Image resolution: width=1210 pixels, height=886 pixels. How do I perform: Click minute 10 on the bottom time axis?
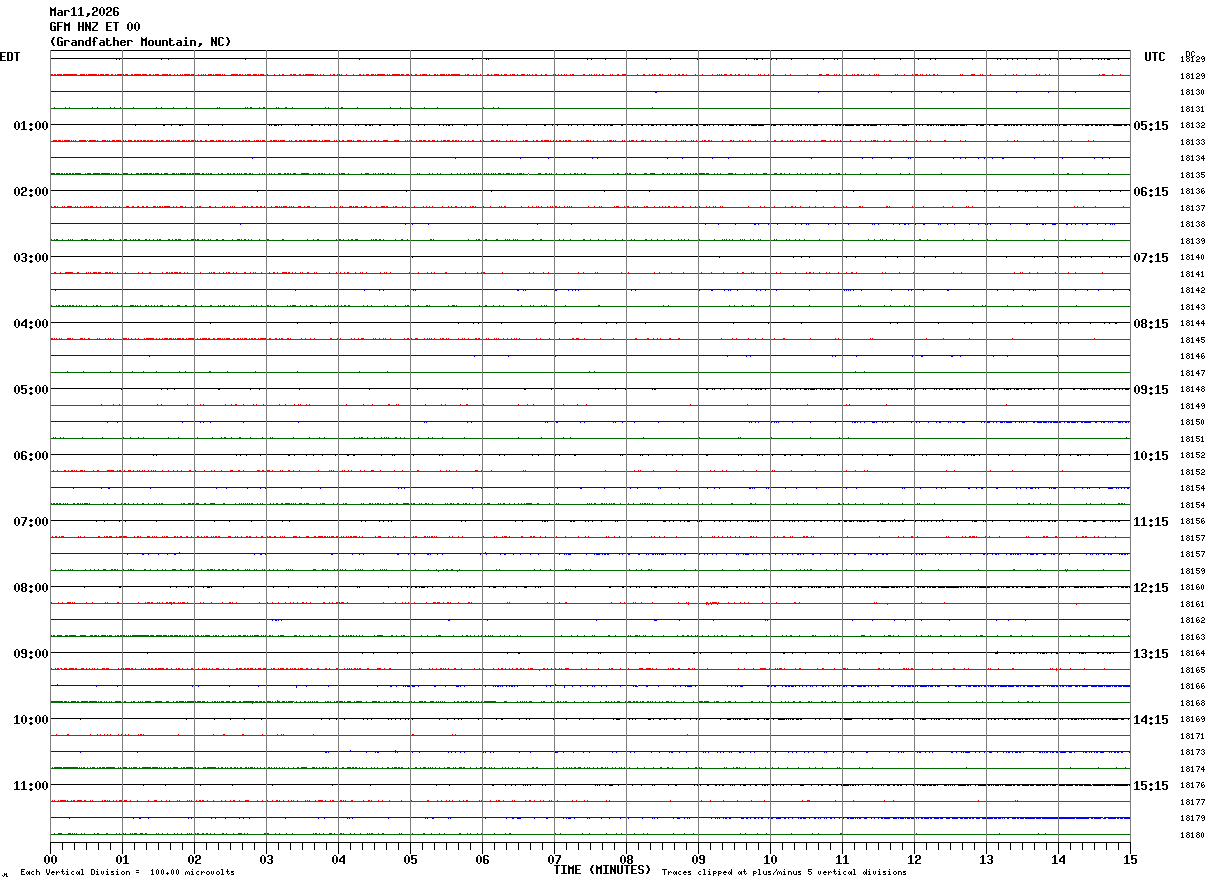pyautogui.click(x=770, y=859)
